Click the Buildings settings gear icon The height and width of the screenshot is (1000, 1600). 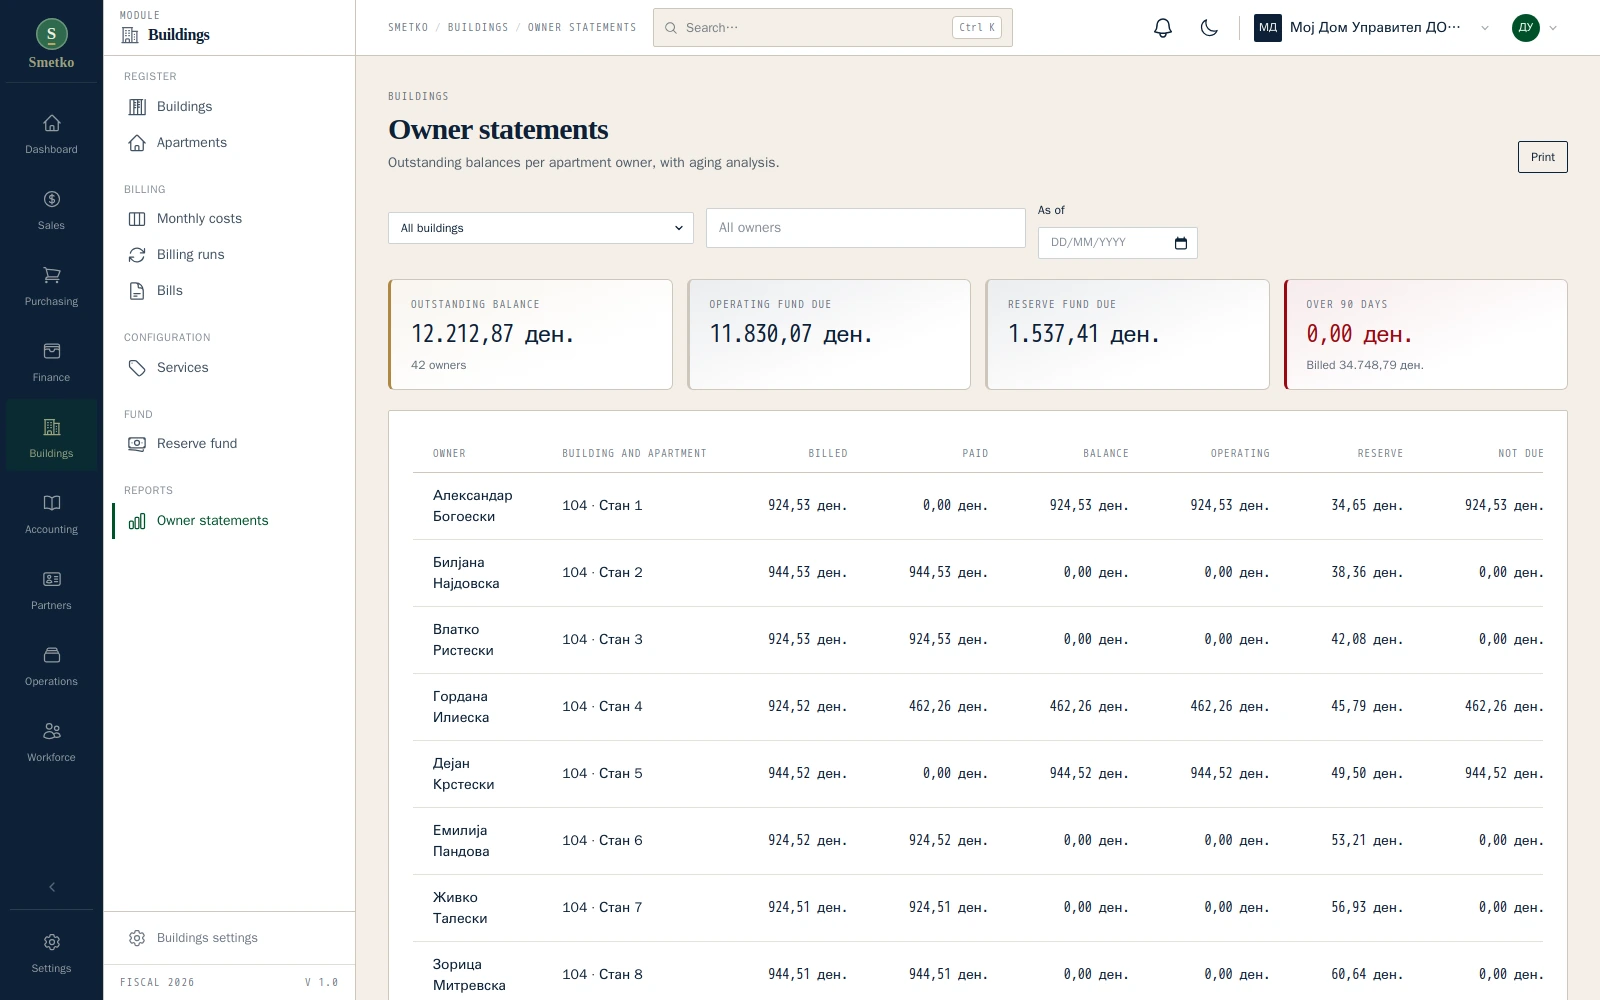[137, 938]
